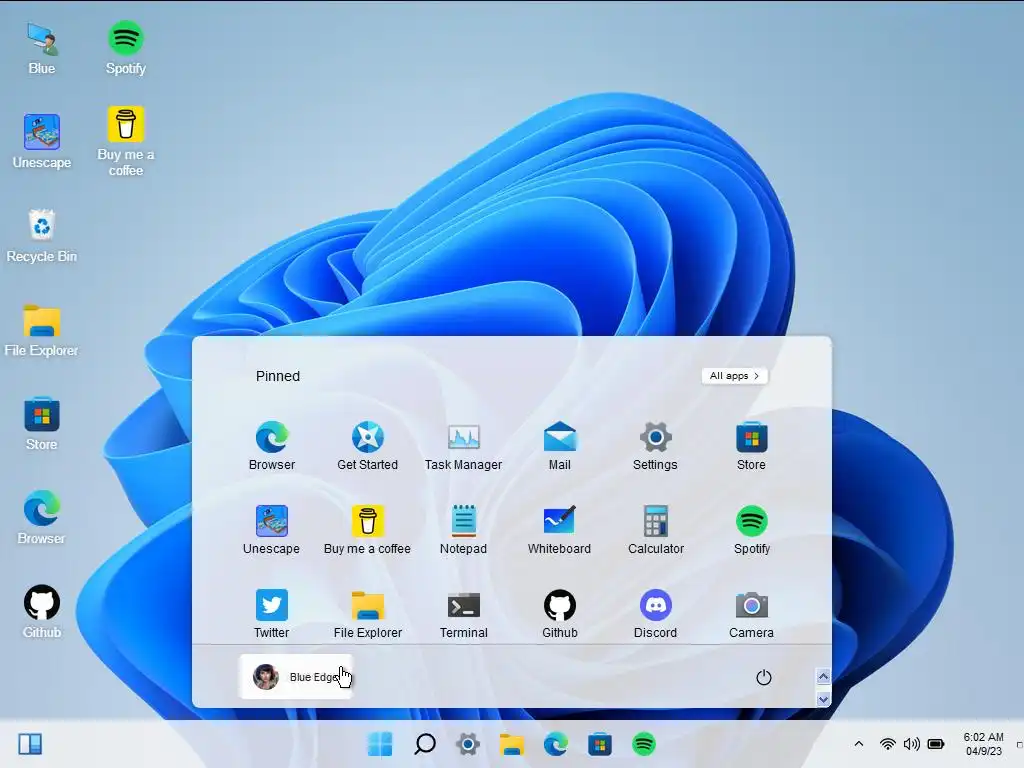Select the Store desktop shortcut
This screenshot has width=1024, height=768.
point(42,424)
